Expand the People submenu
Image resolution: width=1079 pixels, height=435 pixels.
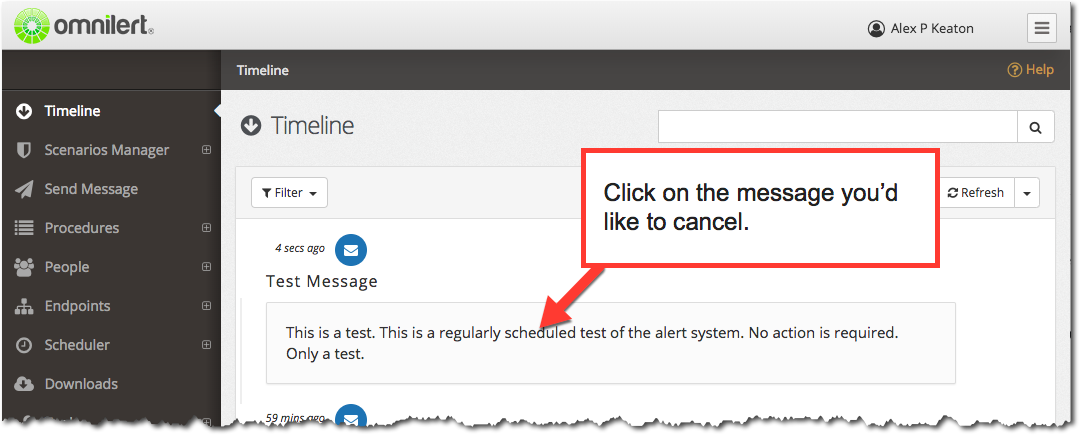pyautogui.click(x=206, y=267)
